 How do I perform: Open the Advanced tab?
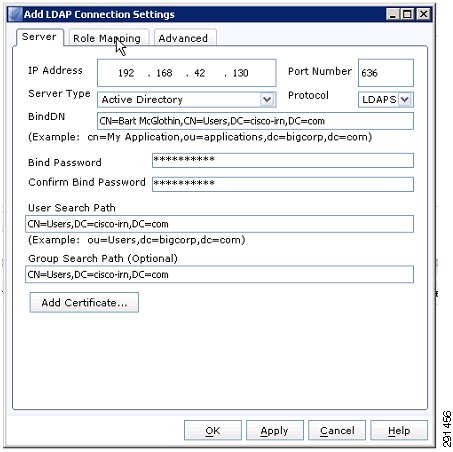(x=183, y=38)
